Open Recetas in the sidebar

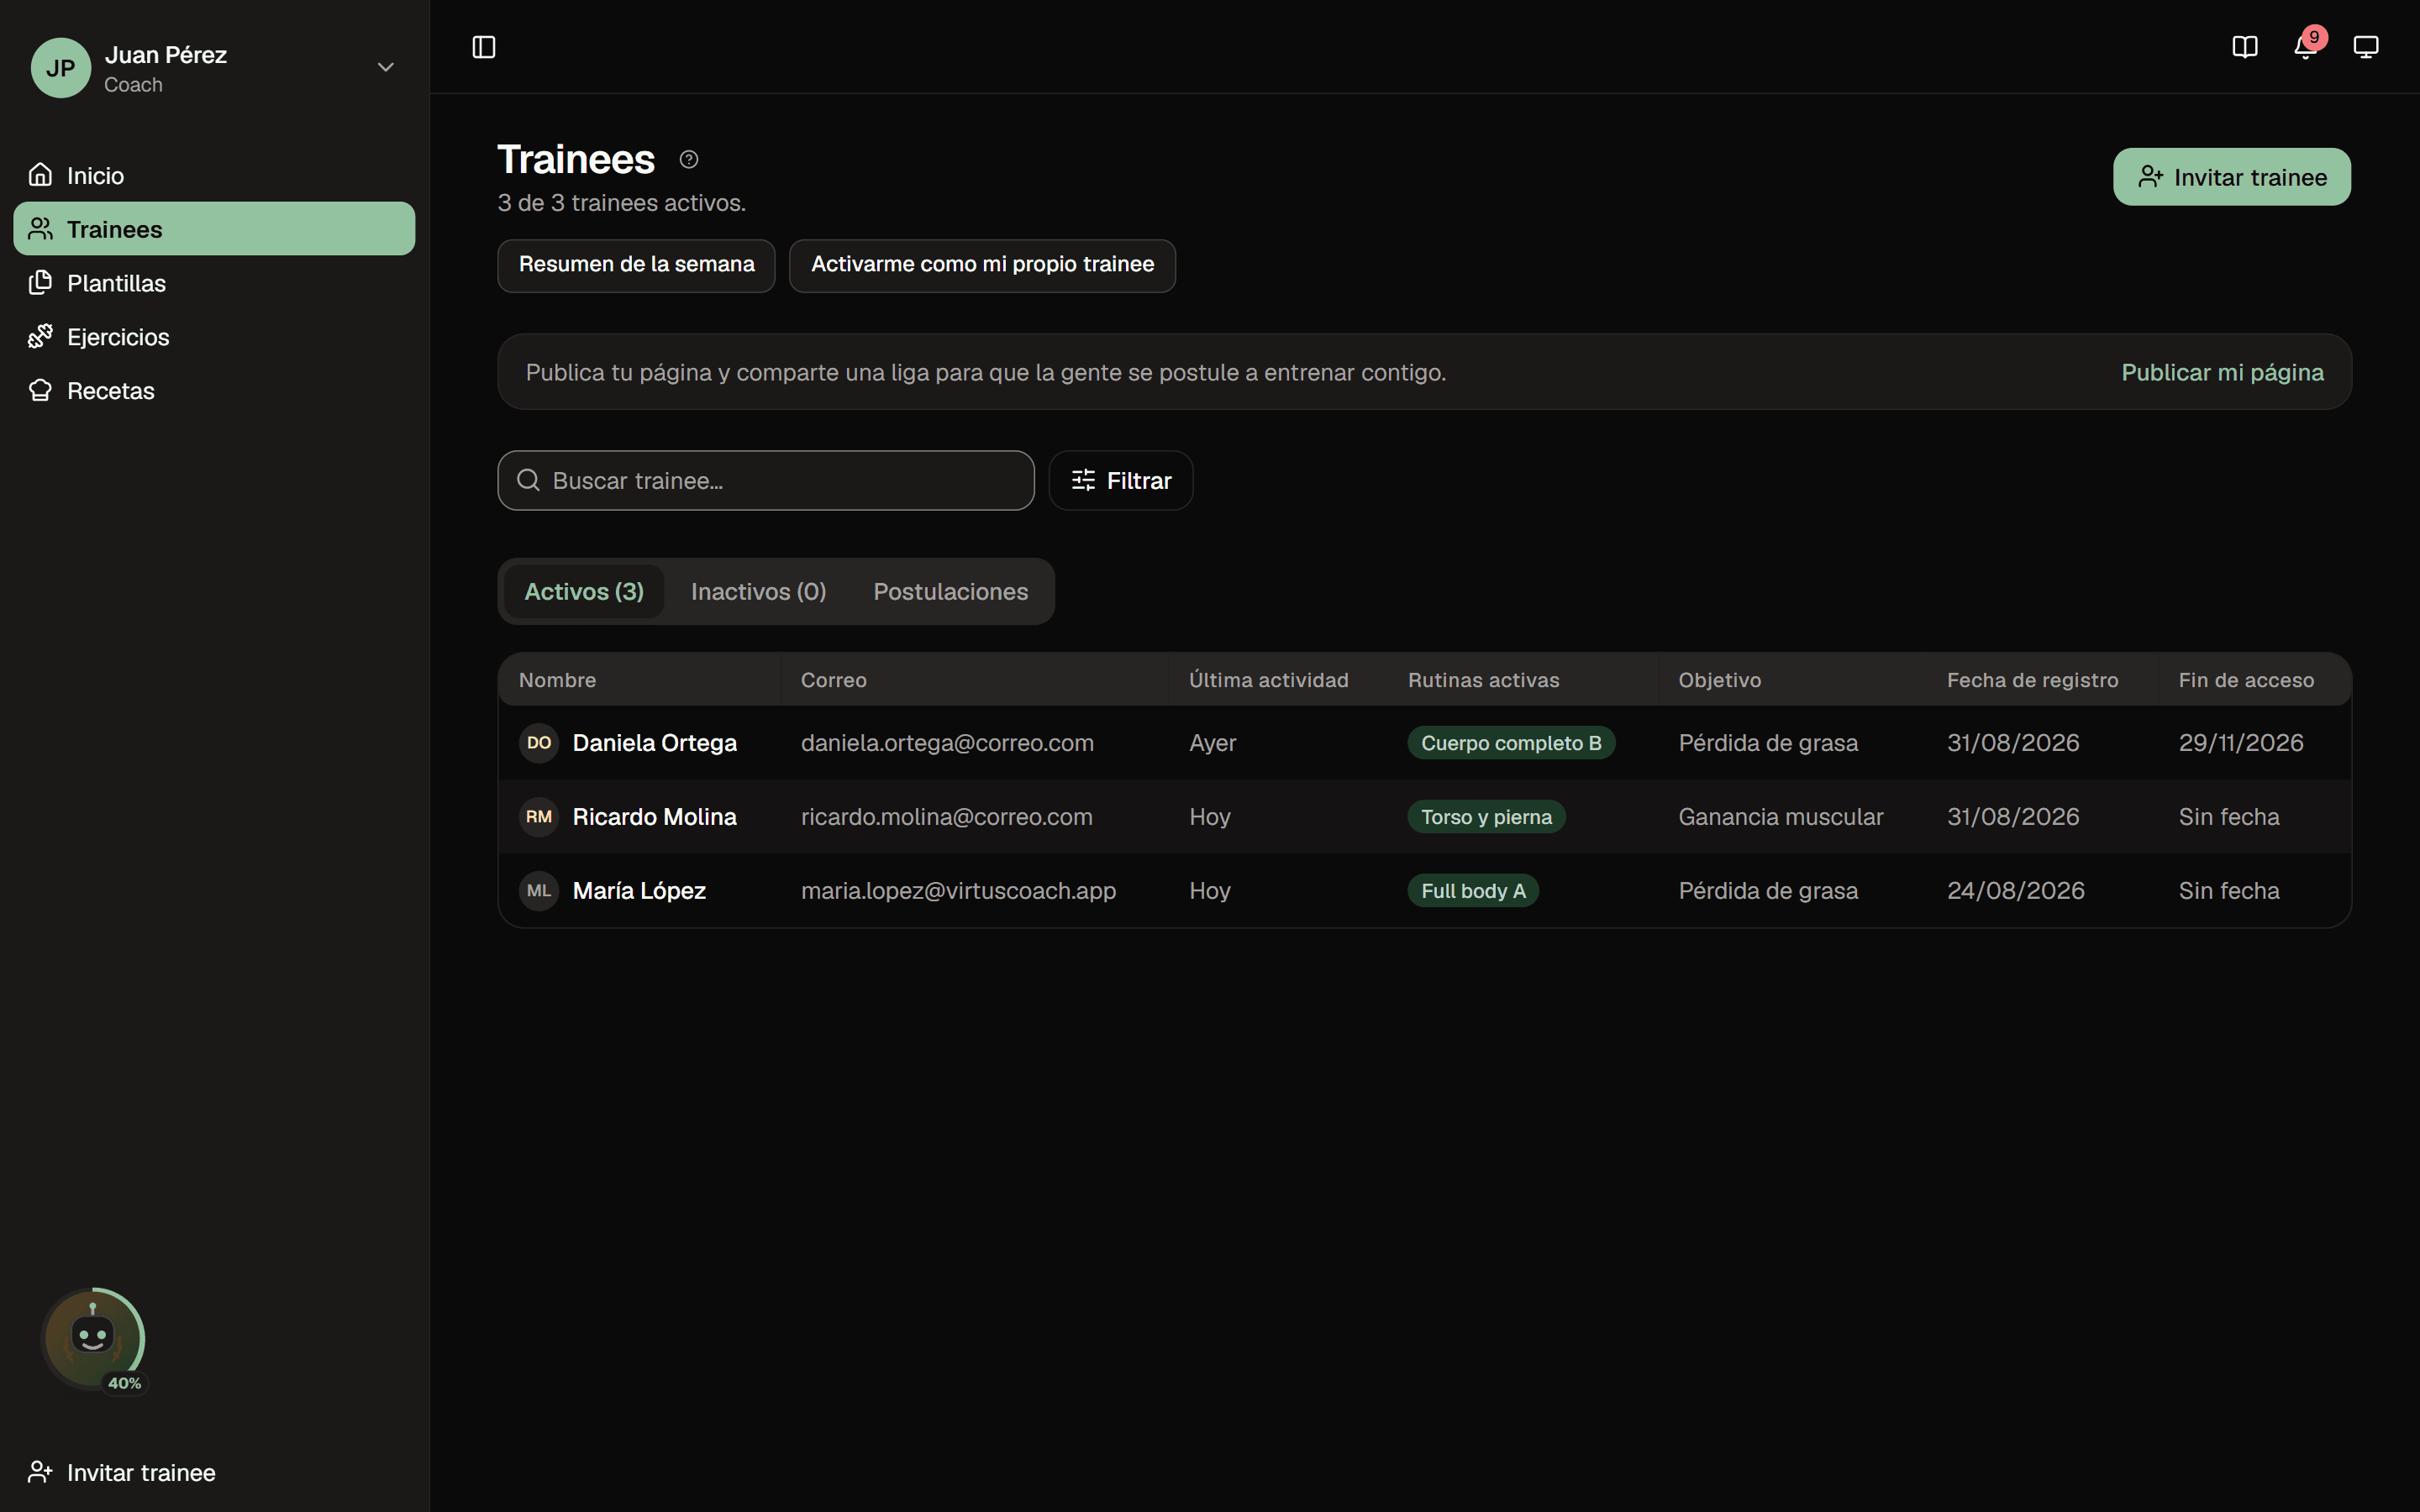(x=214, y=391)
